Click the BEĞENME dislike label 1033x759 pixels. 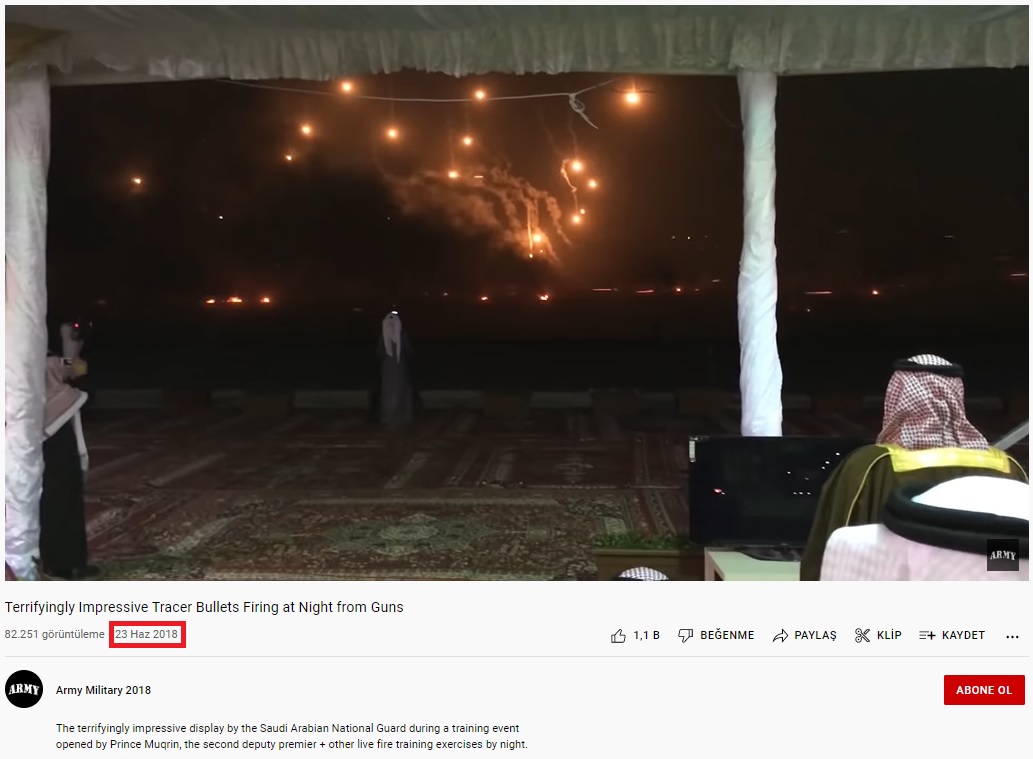point(727,635)
